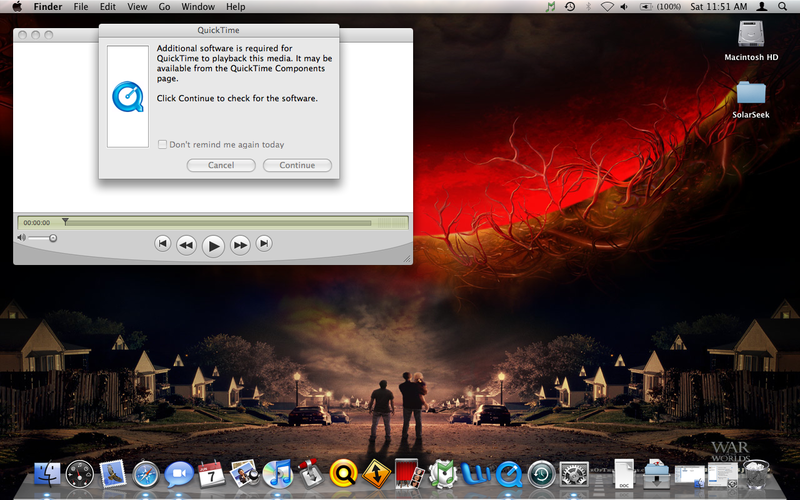The image size is (800, 500).
Task: Open Dashboard from the Dock
Action: point(80,474)
